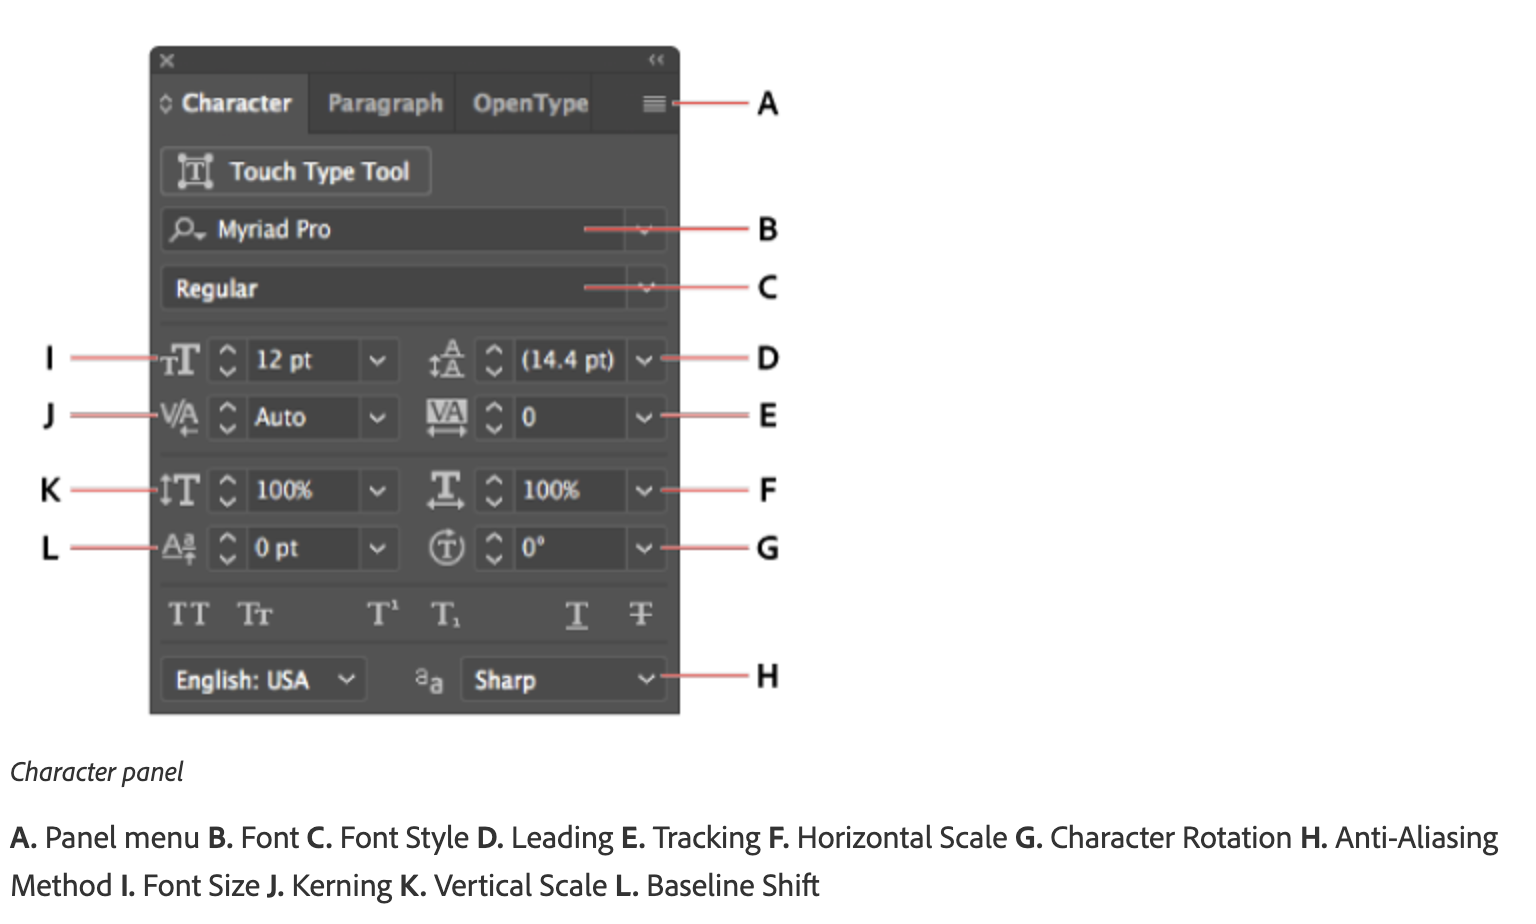Screen dimensions: 1536x924
Task: Click the Character Rotation icon
Action: (447, 548)
